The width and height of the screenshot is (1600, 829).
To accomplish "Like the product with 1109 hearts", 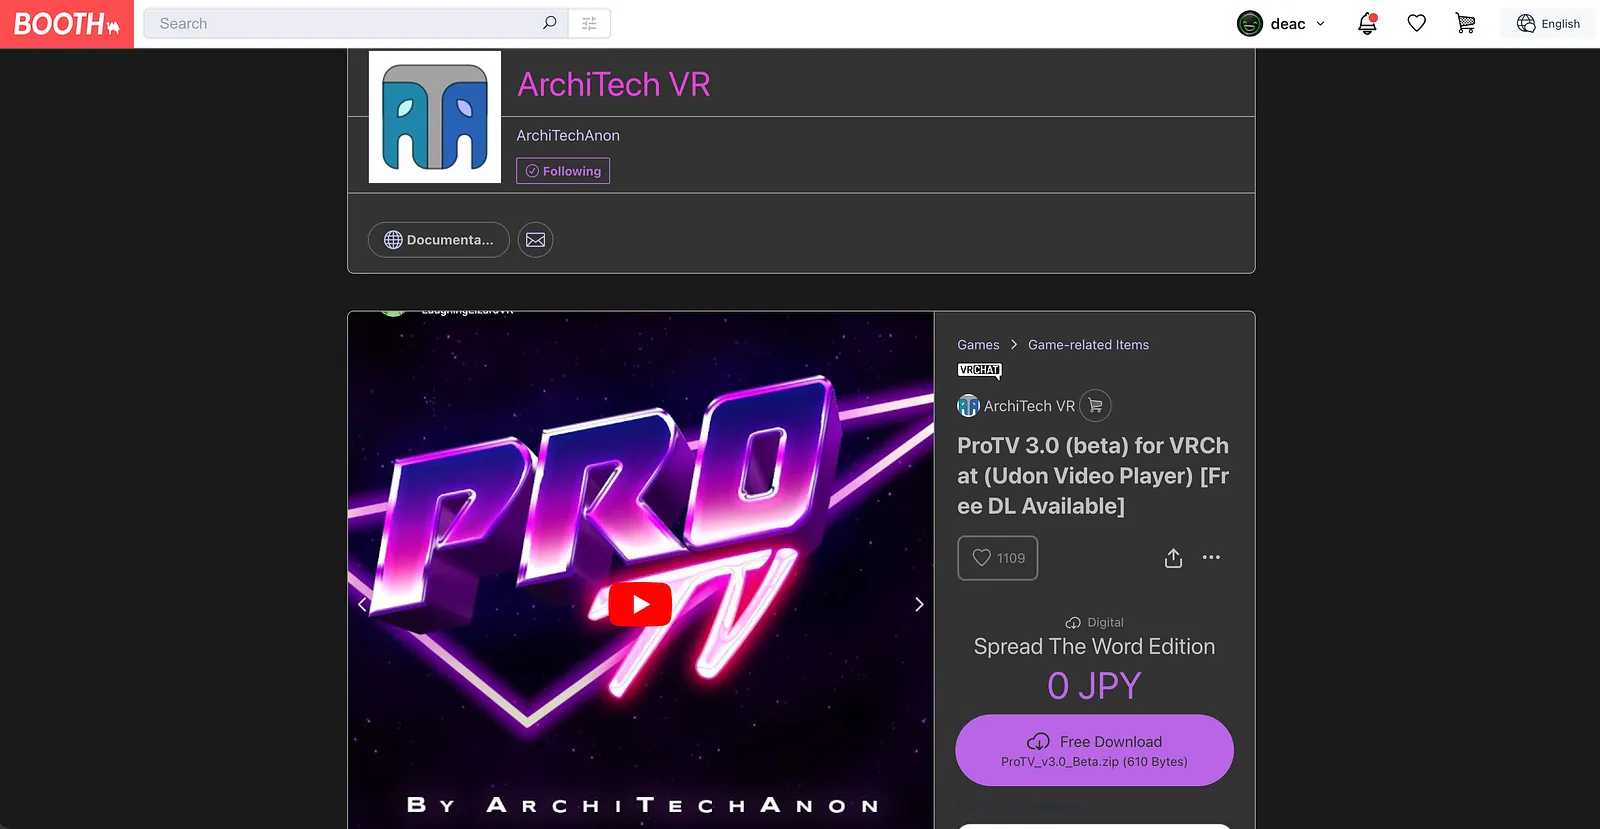I will pyautogui.click(x=998, y=558).
